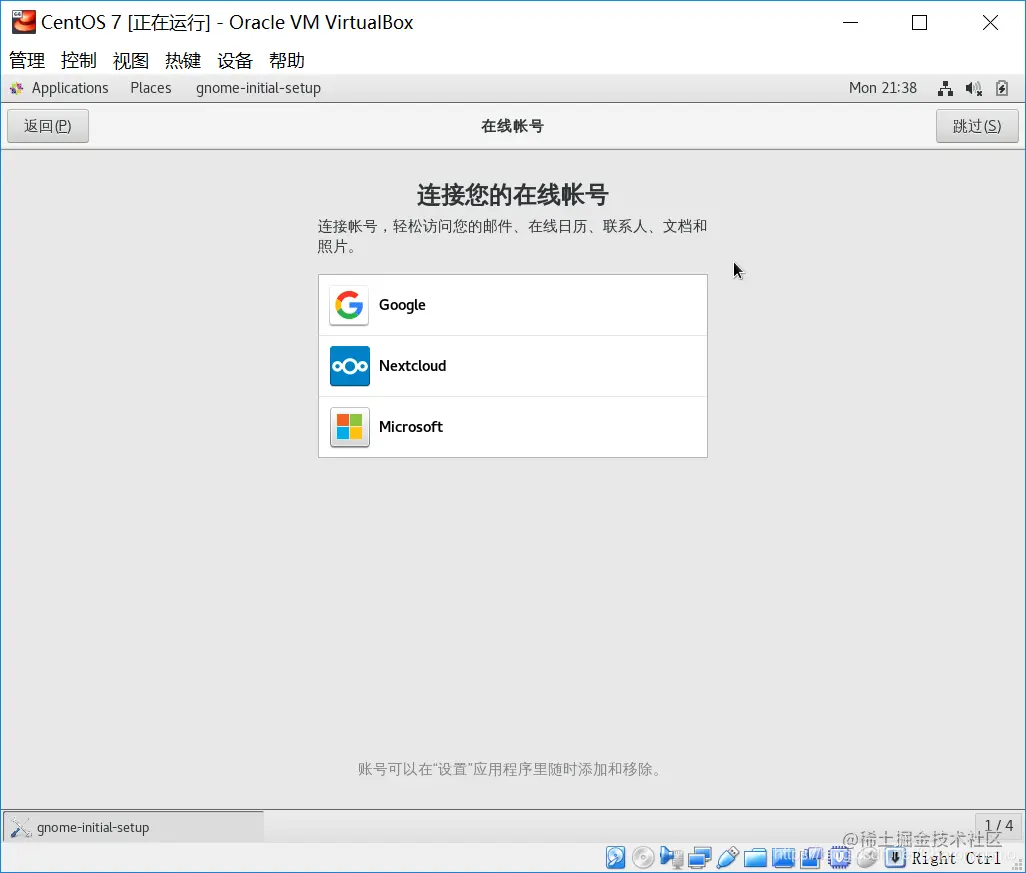Minimize the VirtualBox window
1026x873 pixels.
tap(850, 22)
